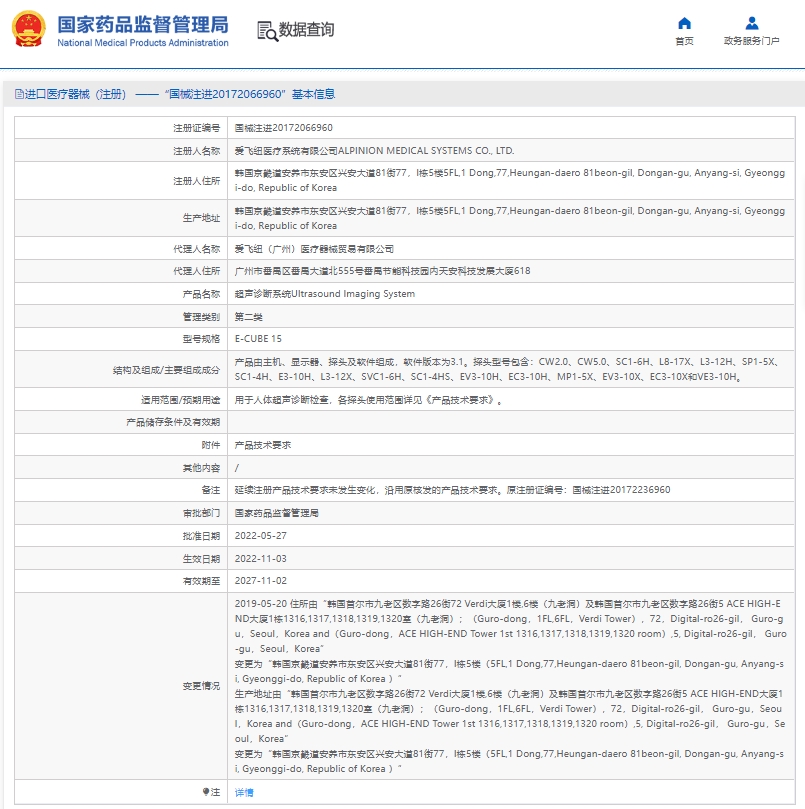Viewport: 805px width, 809px height.
Task: Click registrant name ALPINION MEDICAL SYSTEMS value
Action: pyautogui.click(x=375, y=151)
